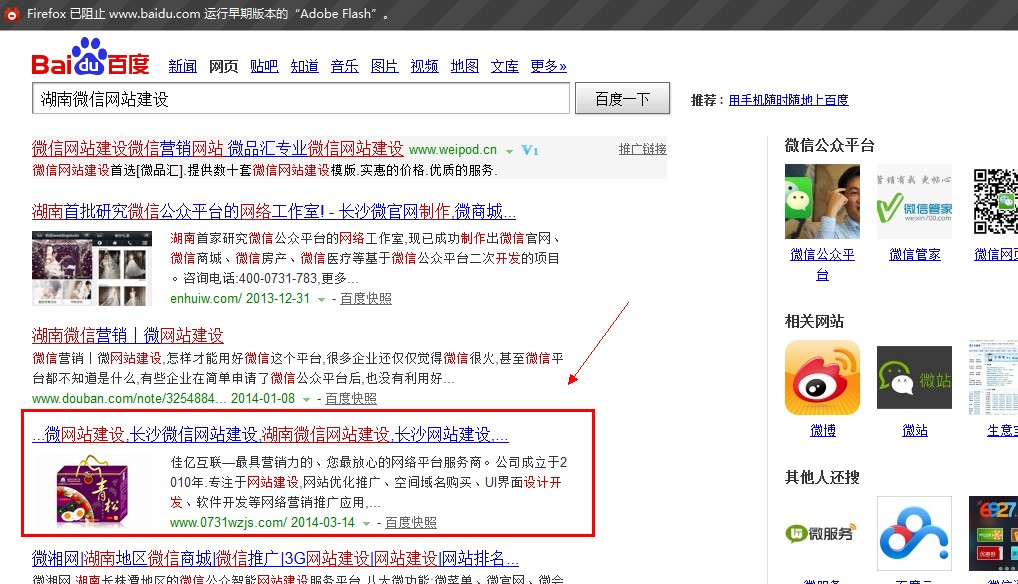
Task: Open the 更多» more products link
Action: pyautogui.click(x=549, y=66)
